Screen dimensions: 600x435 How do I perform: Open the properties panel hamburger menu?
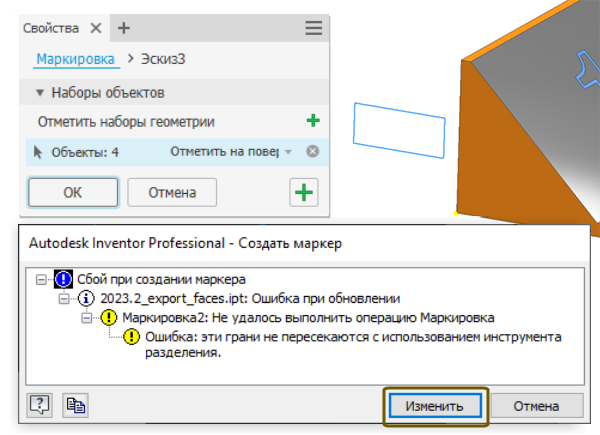pos(313,28)
